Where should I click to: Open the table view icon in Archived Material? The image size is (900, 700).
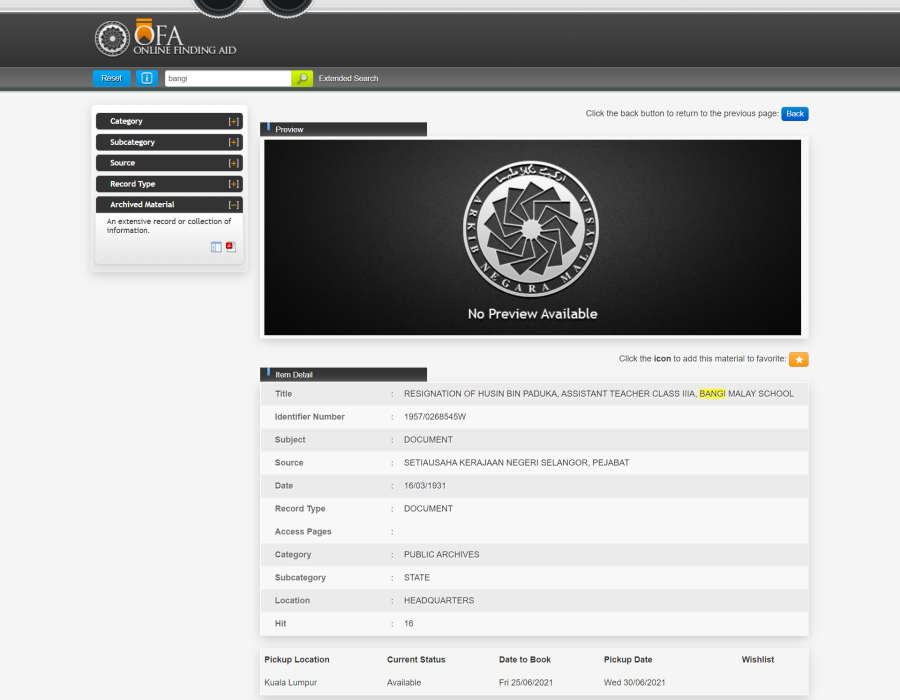coord(216,247)
